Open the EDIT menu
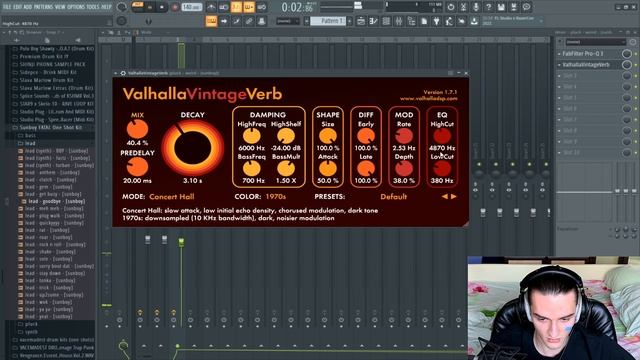The image size is (640, 360). coord(18,7)
